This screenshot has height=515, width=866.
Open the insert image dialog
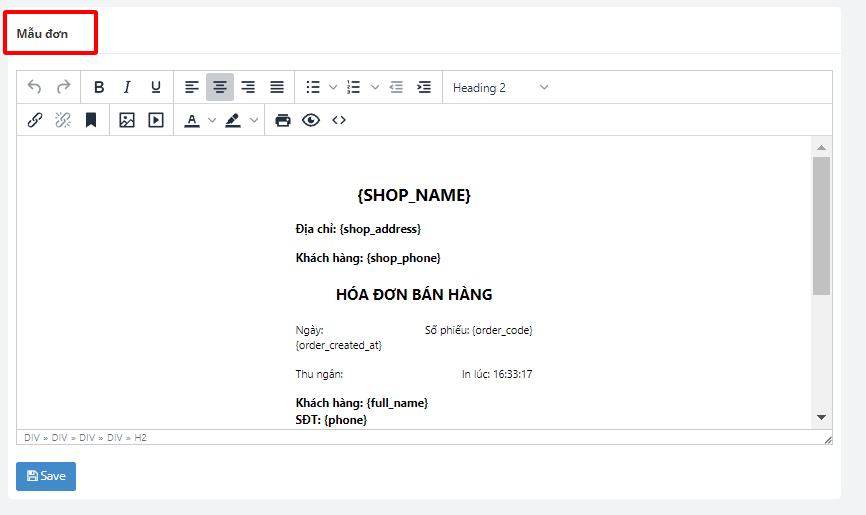[127, 120]
